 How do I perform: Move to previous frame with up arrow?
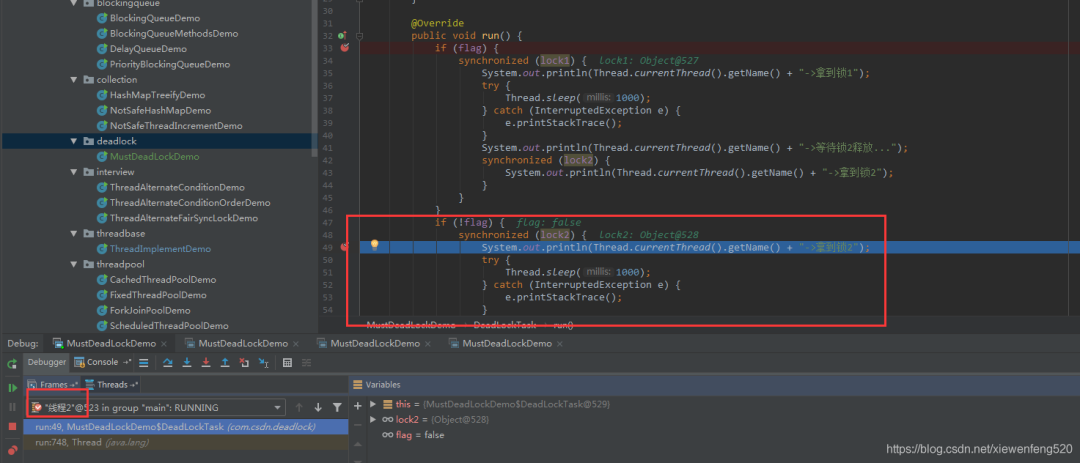click(x=299, y=407)
